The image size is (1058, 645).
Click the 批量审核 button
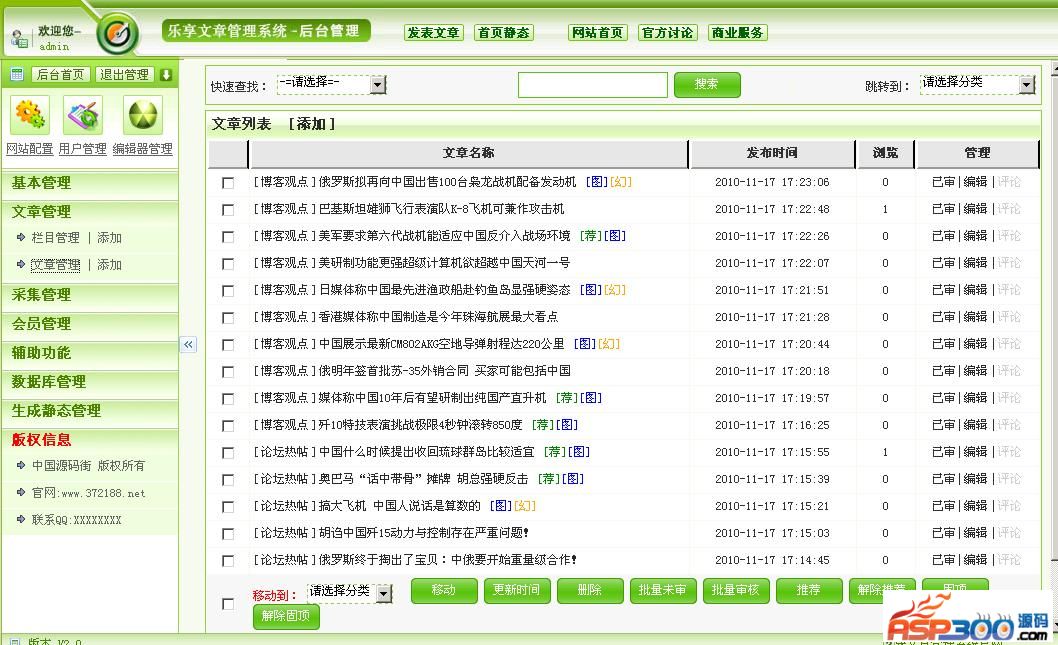click(x=735, y=590)
